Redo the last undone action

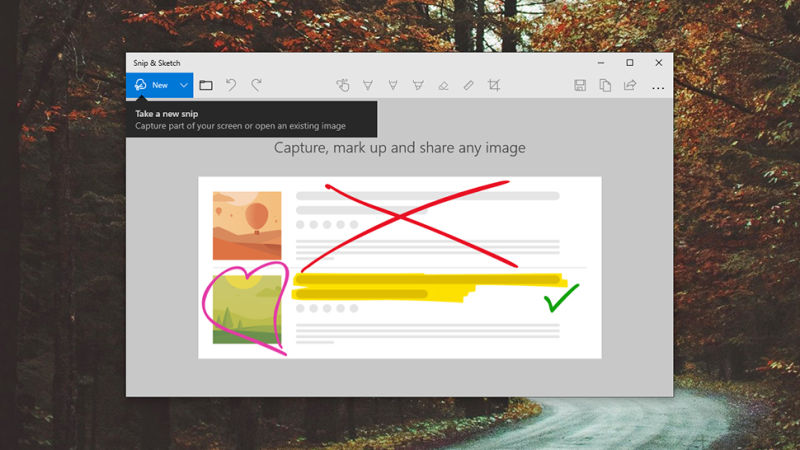(256, 86)
